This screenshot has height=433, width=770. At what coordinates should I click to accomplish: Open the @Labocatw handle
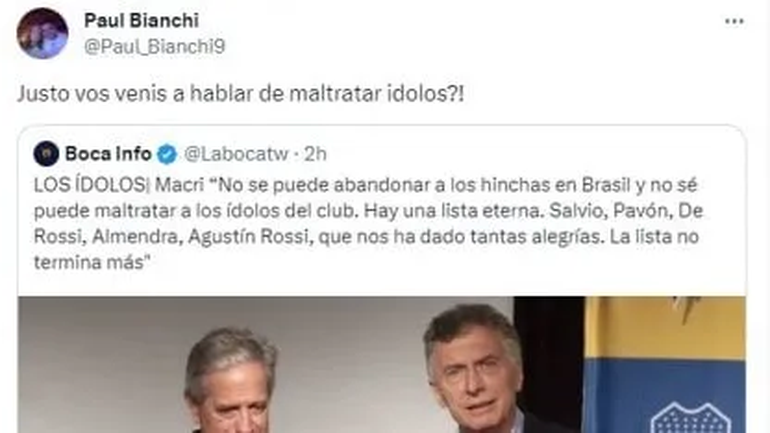click(236, 154)
